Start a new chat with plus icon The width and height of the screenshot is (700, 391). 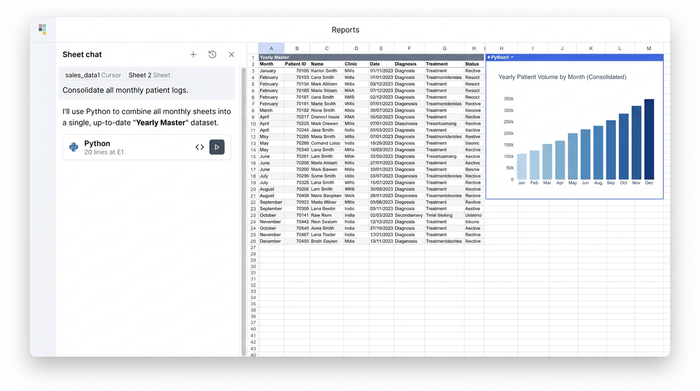click(193, 54)
